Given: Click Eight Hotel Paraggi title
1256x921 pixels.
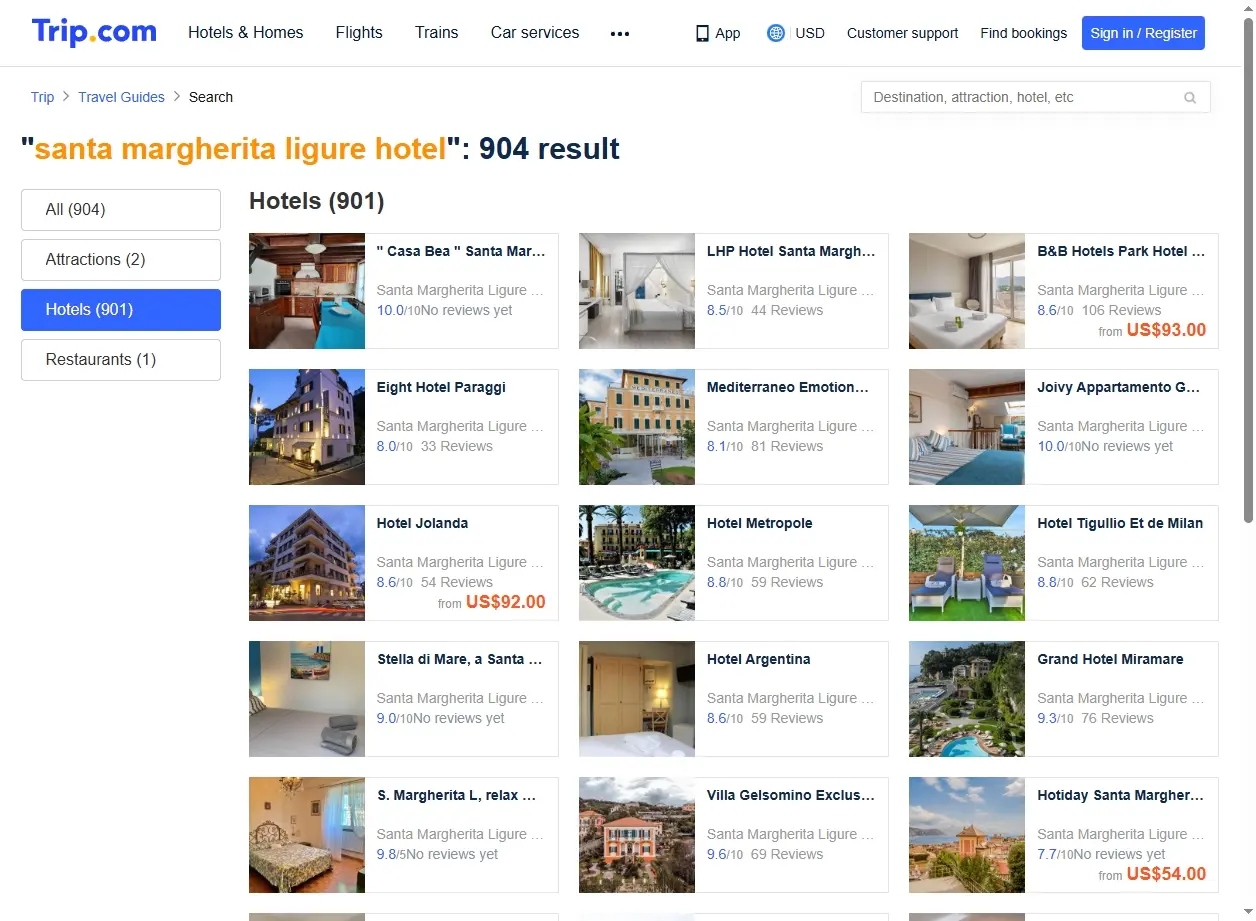Looking at the screenshot, I should pyautogui.click(x=441, y=387).
